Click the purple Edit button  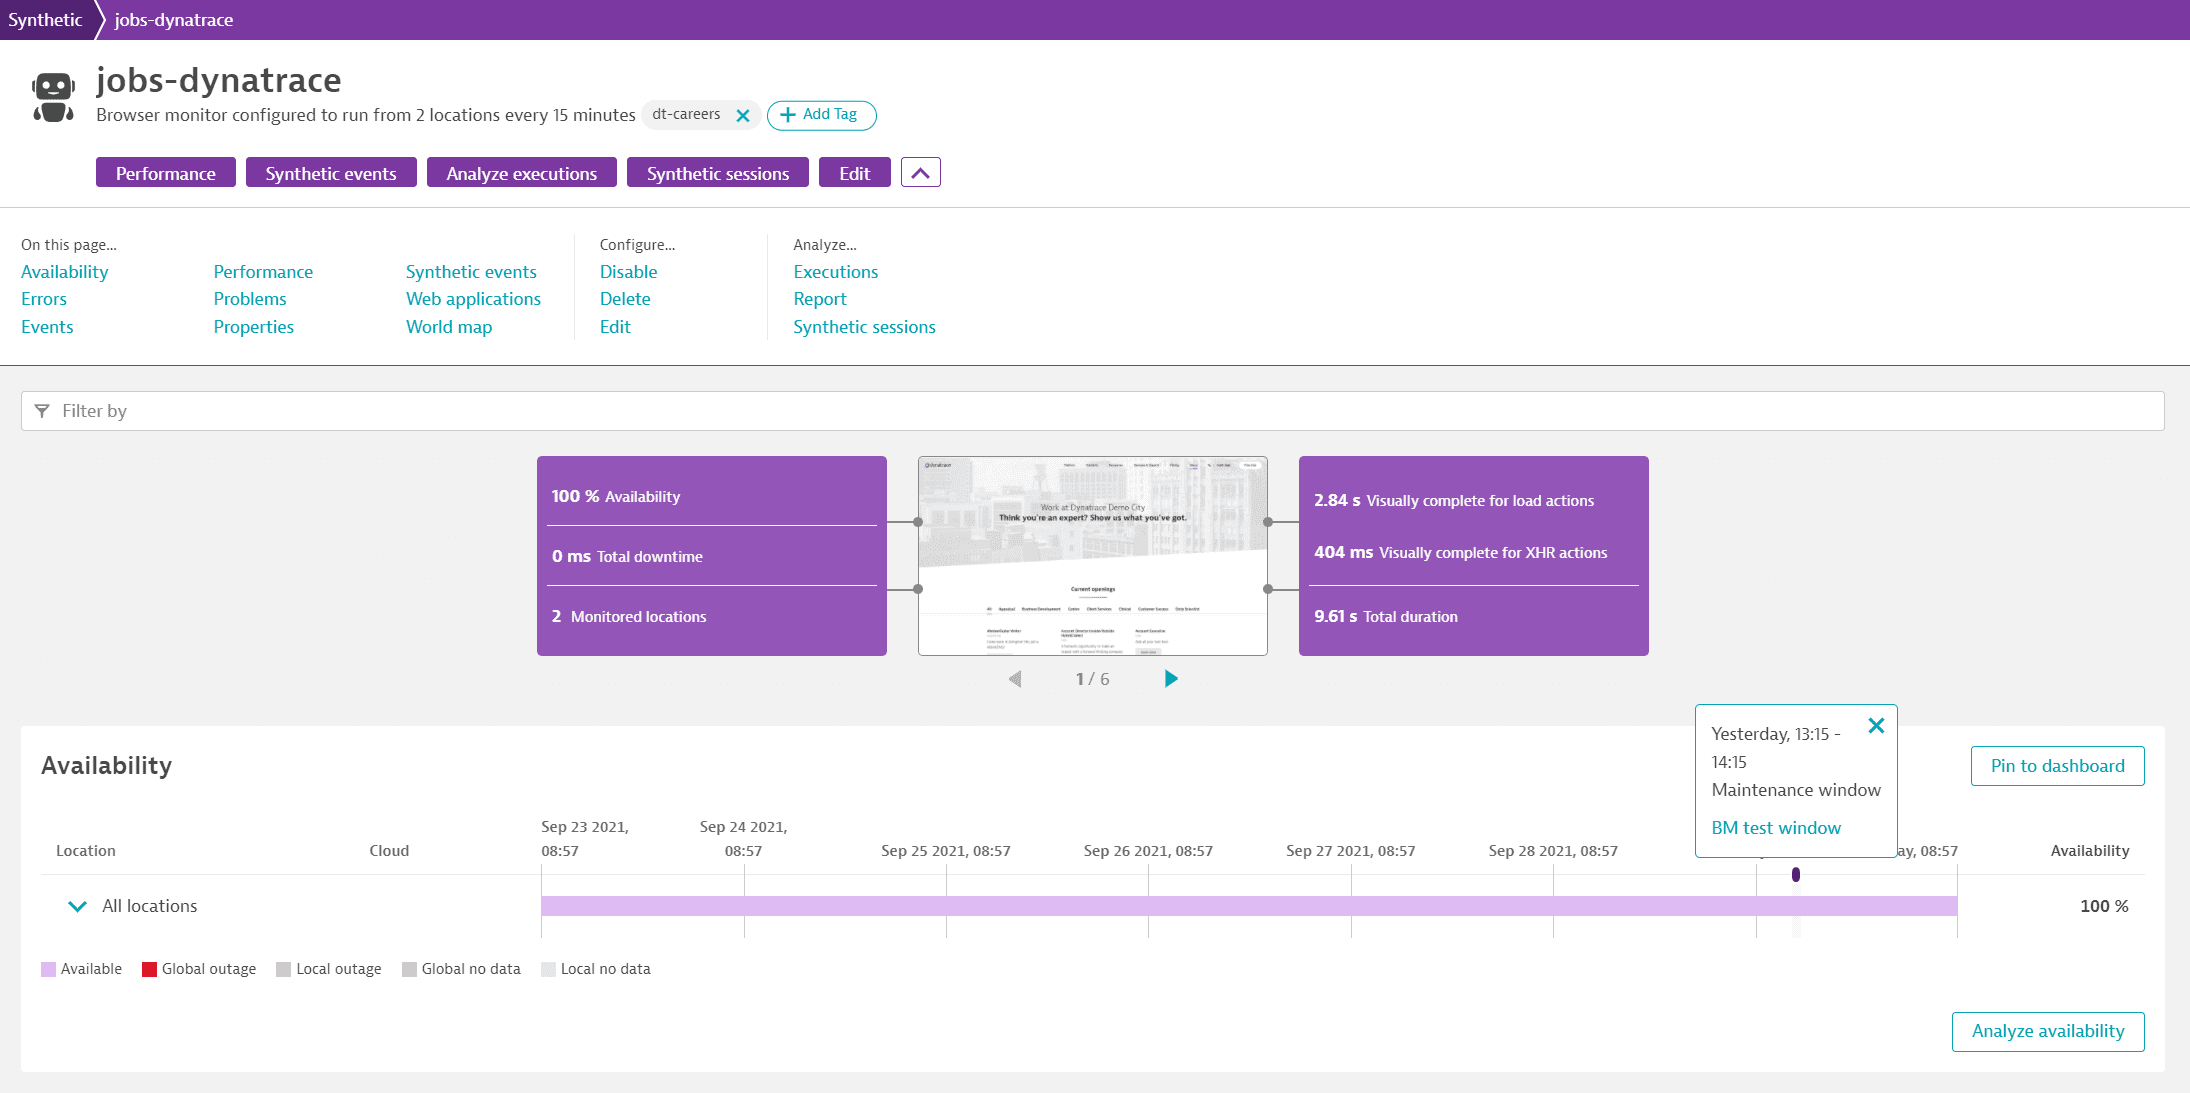[855, 173]
